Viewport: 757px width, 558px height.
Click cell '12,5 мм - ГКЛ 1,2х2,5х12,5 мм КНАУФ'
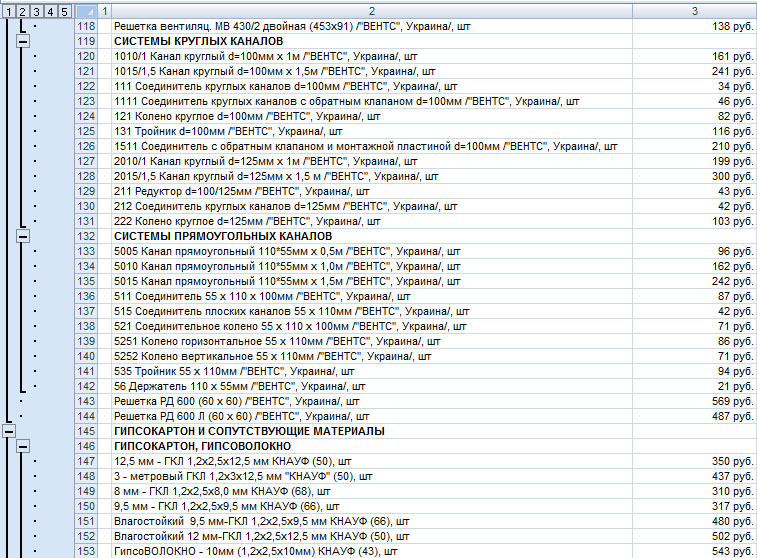point(372,461)
